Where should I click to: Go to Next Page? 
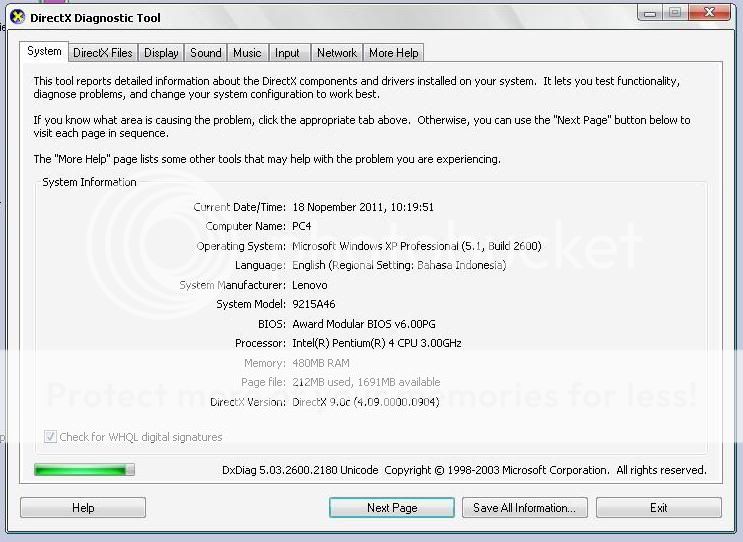392,507
